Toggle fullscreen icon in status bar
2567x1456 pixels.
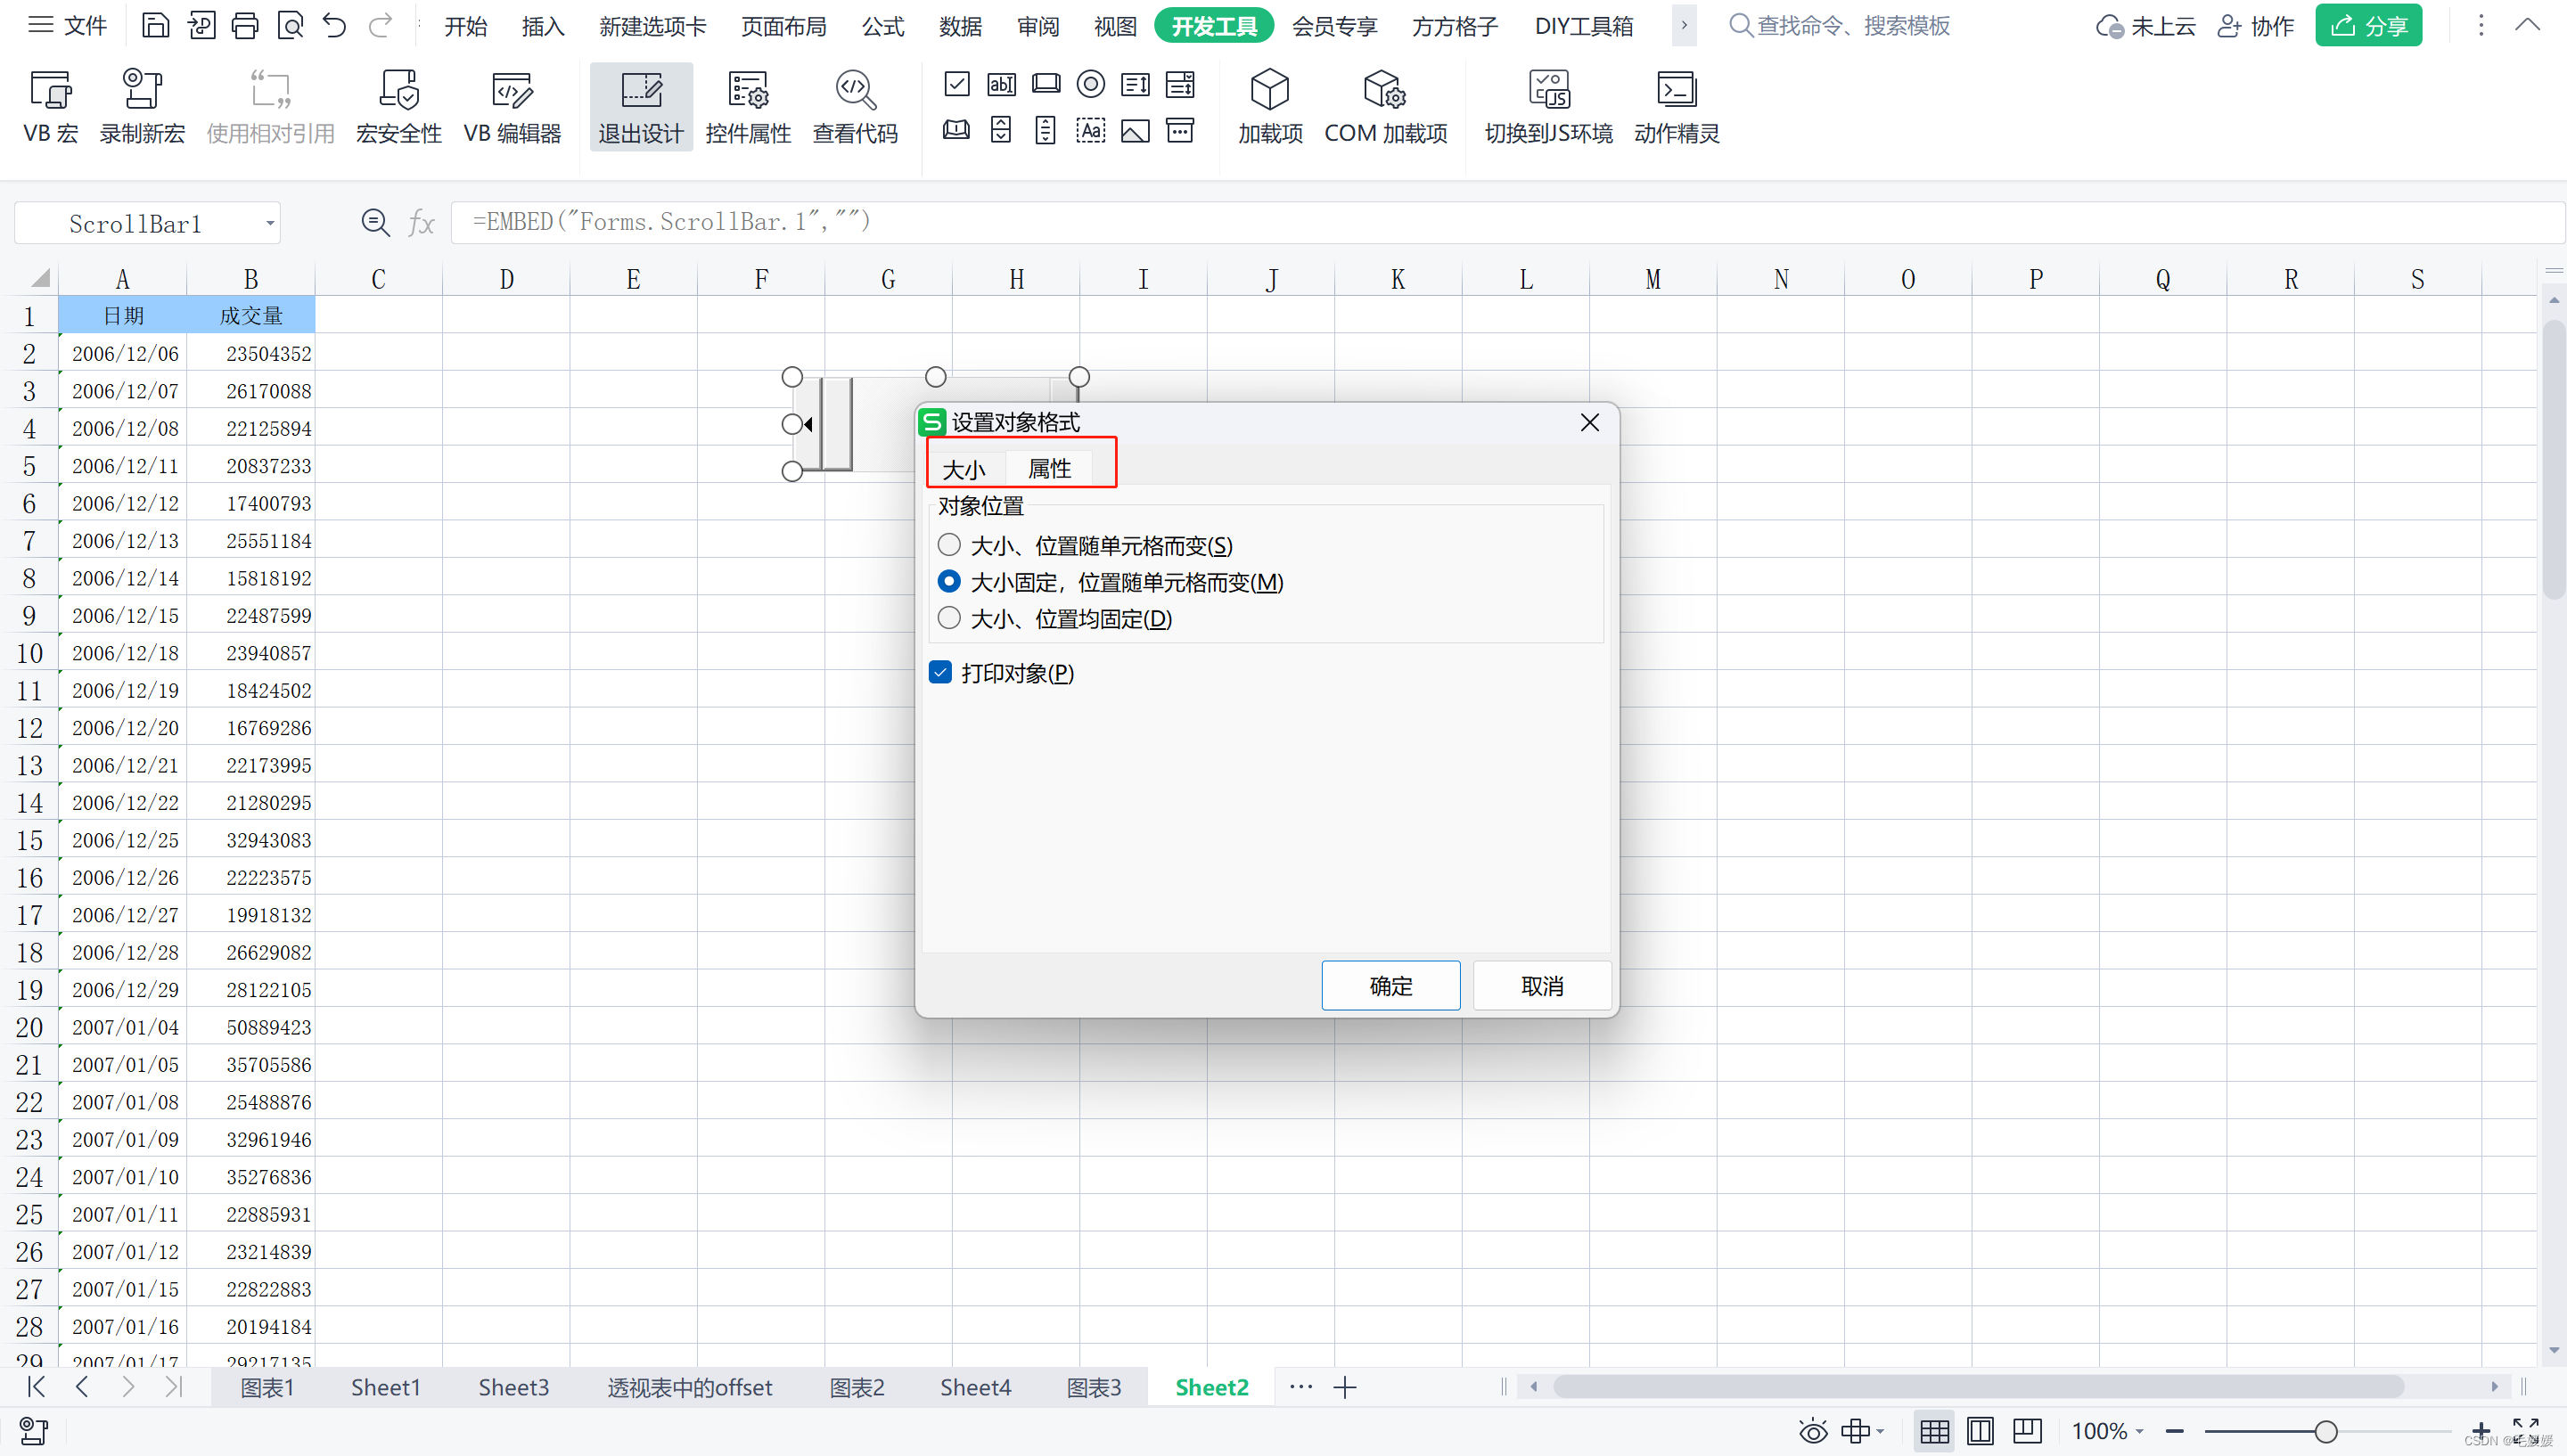coord(2526,1432)
